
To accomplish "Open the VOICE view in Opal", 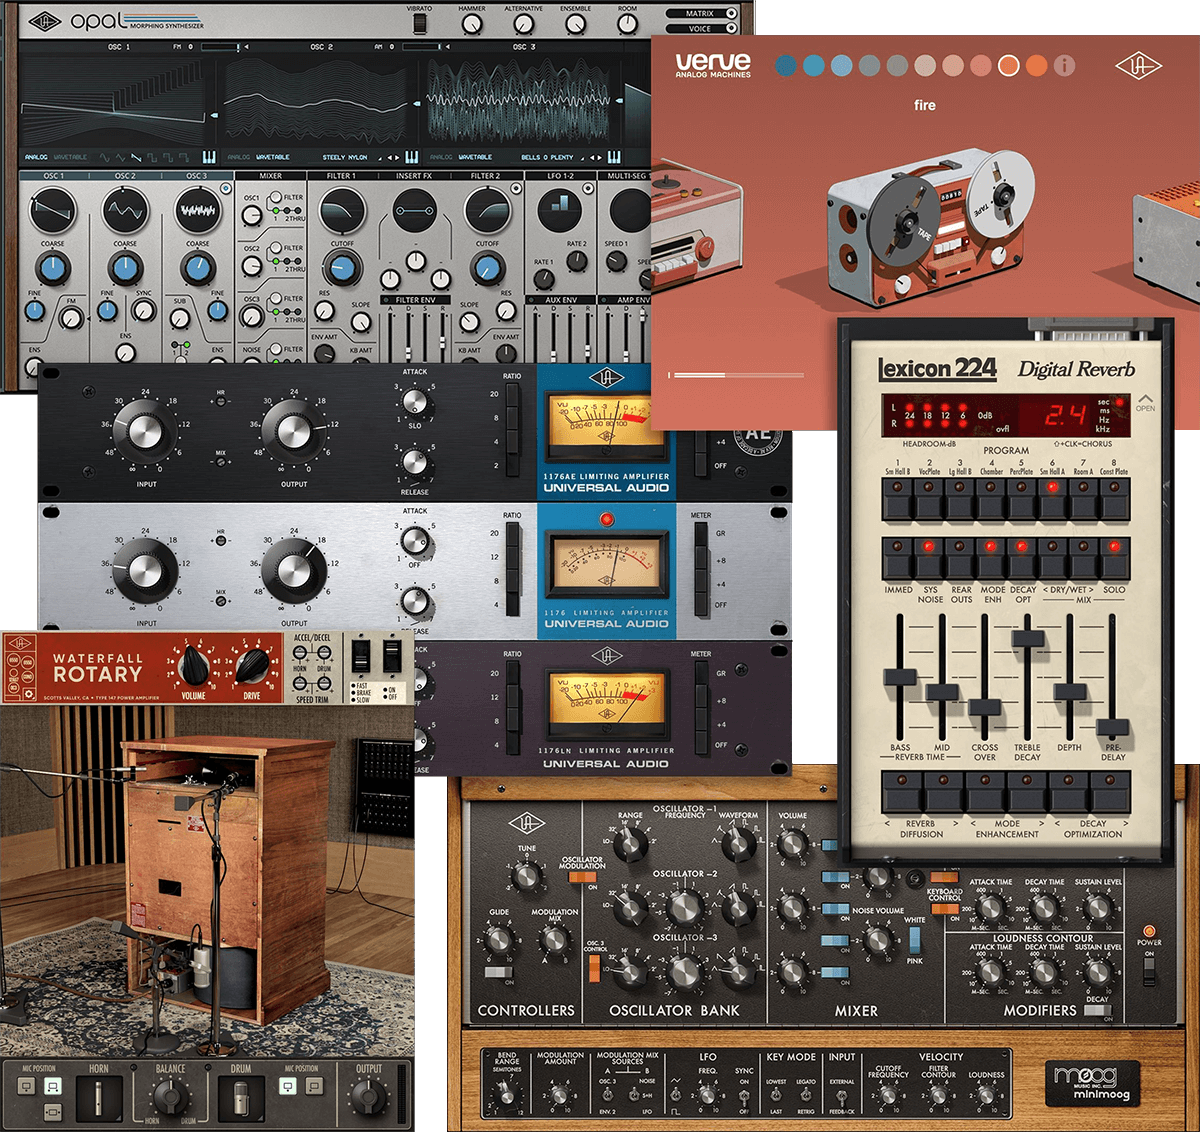I will click(x=703, y=29).
